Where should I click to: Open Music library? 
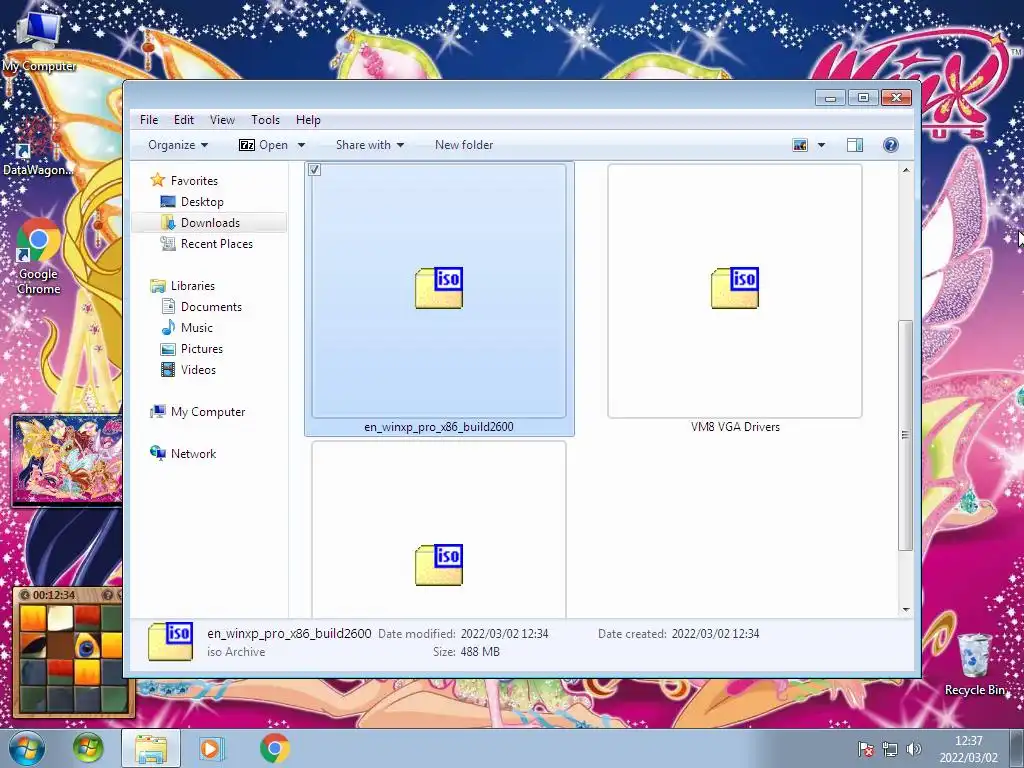click(197, 328)
